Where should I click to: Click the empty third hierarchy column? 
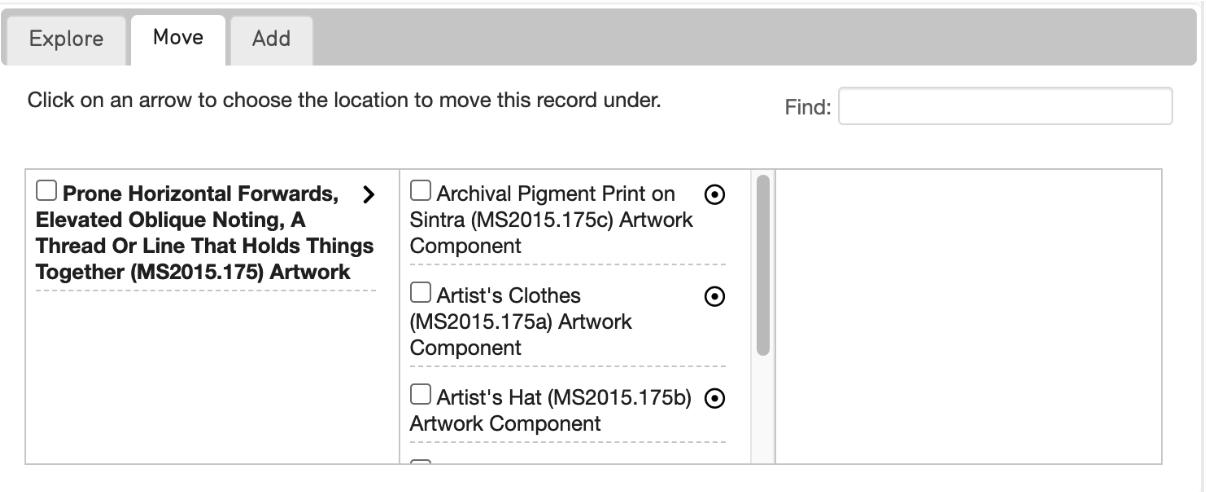968,317
